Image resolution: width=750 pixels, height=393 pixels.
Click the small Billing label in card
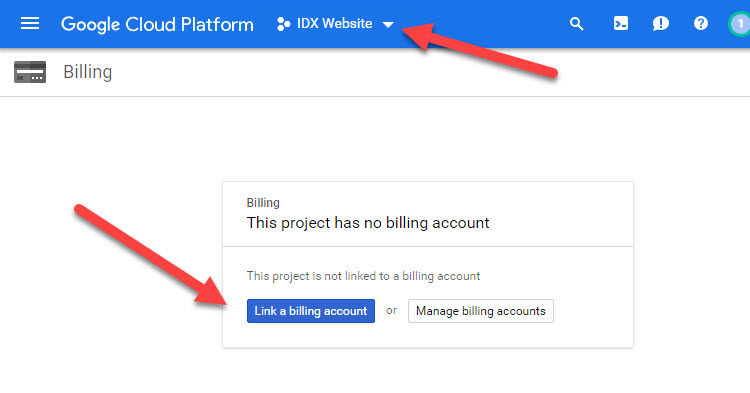[x=263, y=203]
